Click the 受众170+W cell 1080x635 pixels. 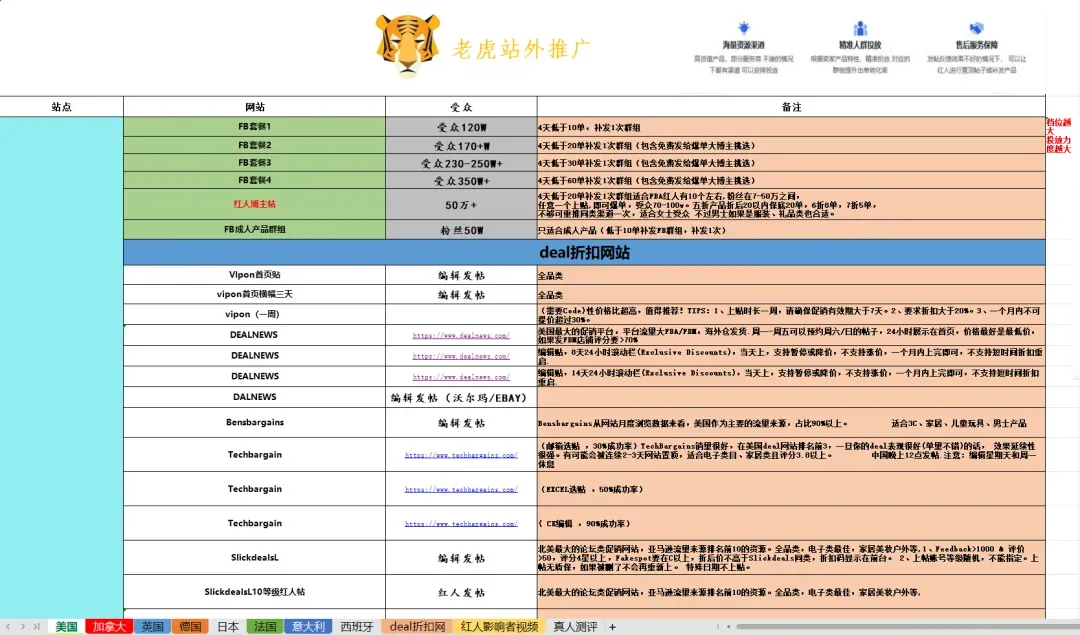click(x=461, y=145)
